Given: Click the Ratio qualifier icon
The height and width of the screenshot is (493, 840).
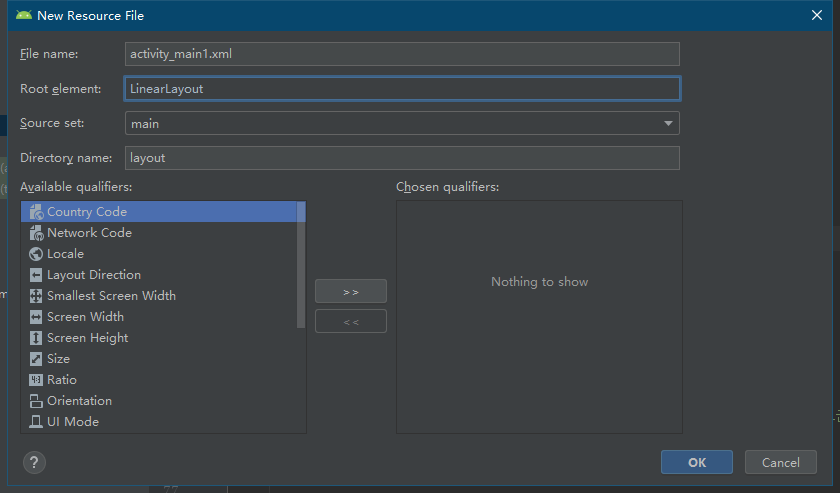Looking at the screenshot, I should 36,380.
